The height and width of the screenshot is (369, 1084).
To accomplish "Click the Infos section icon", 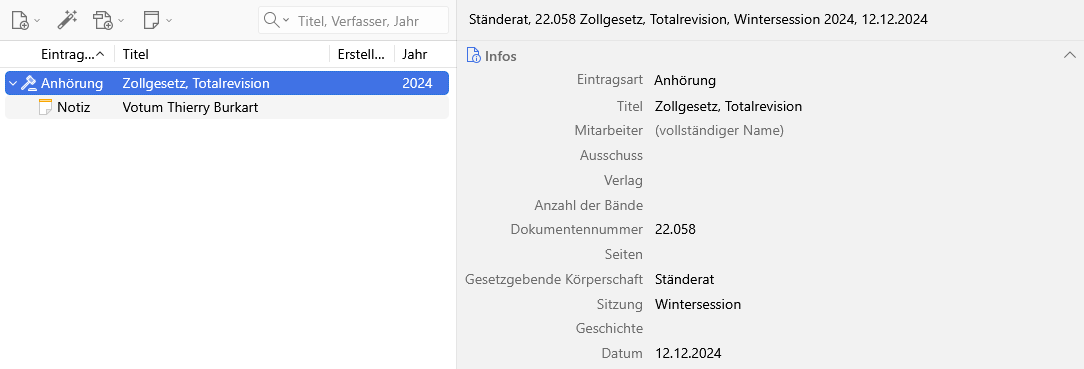I will point(474,55).
